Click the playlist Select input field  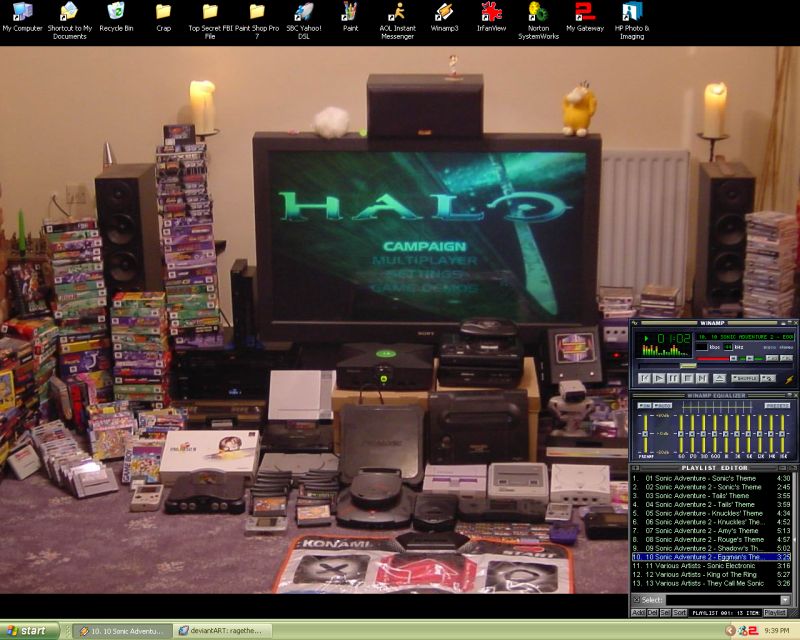coord(723,600)
